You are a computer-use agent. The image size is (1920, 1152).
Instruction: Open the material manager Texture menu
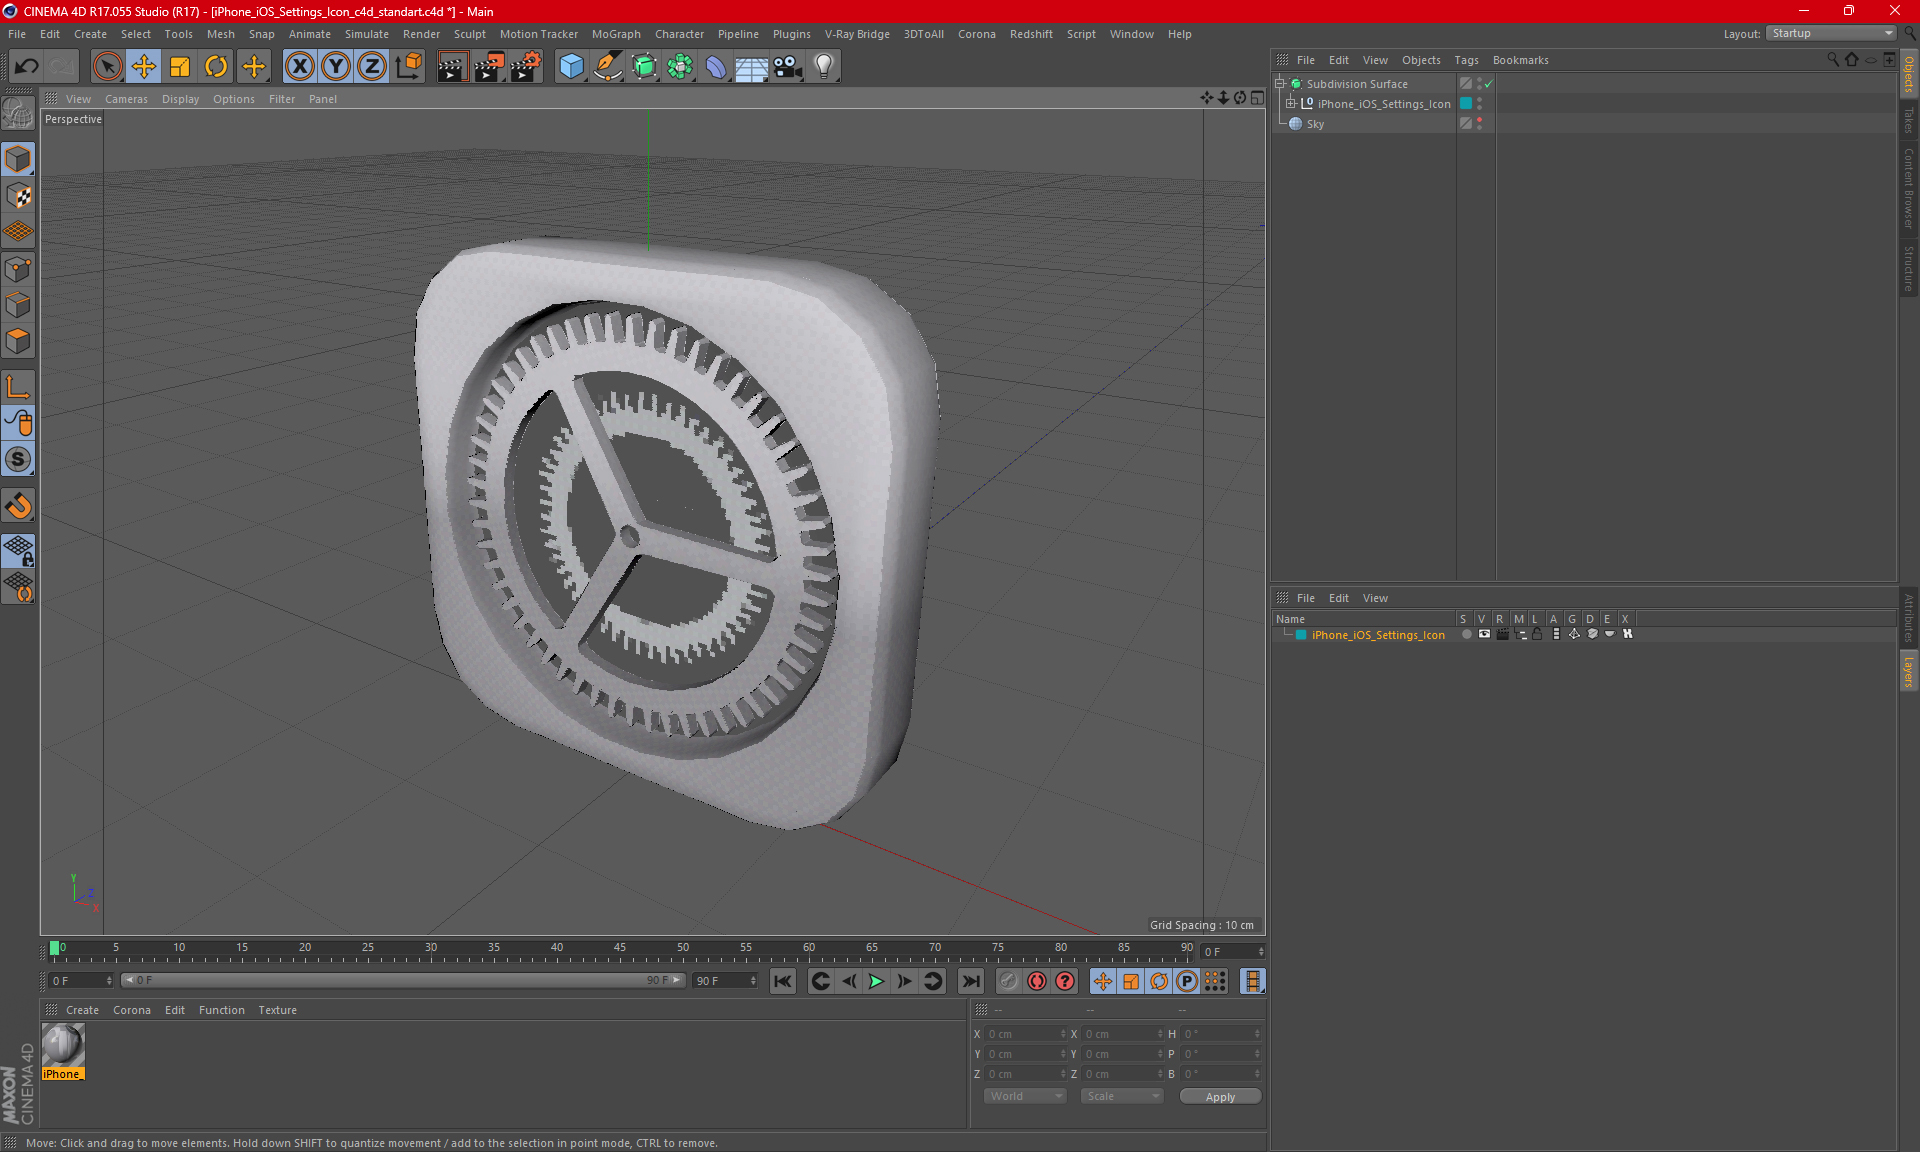277,1010
